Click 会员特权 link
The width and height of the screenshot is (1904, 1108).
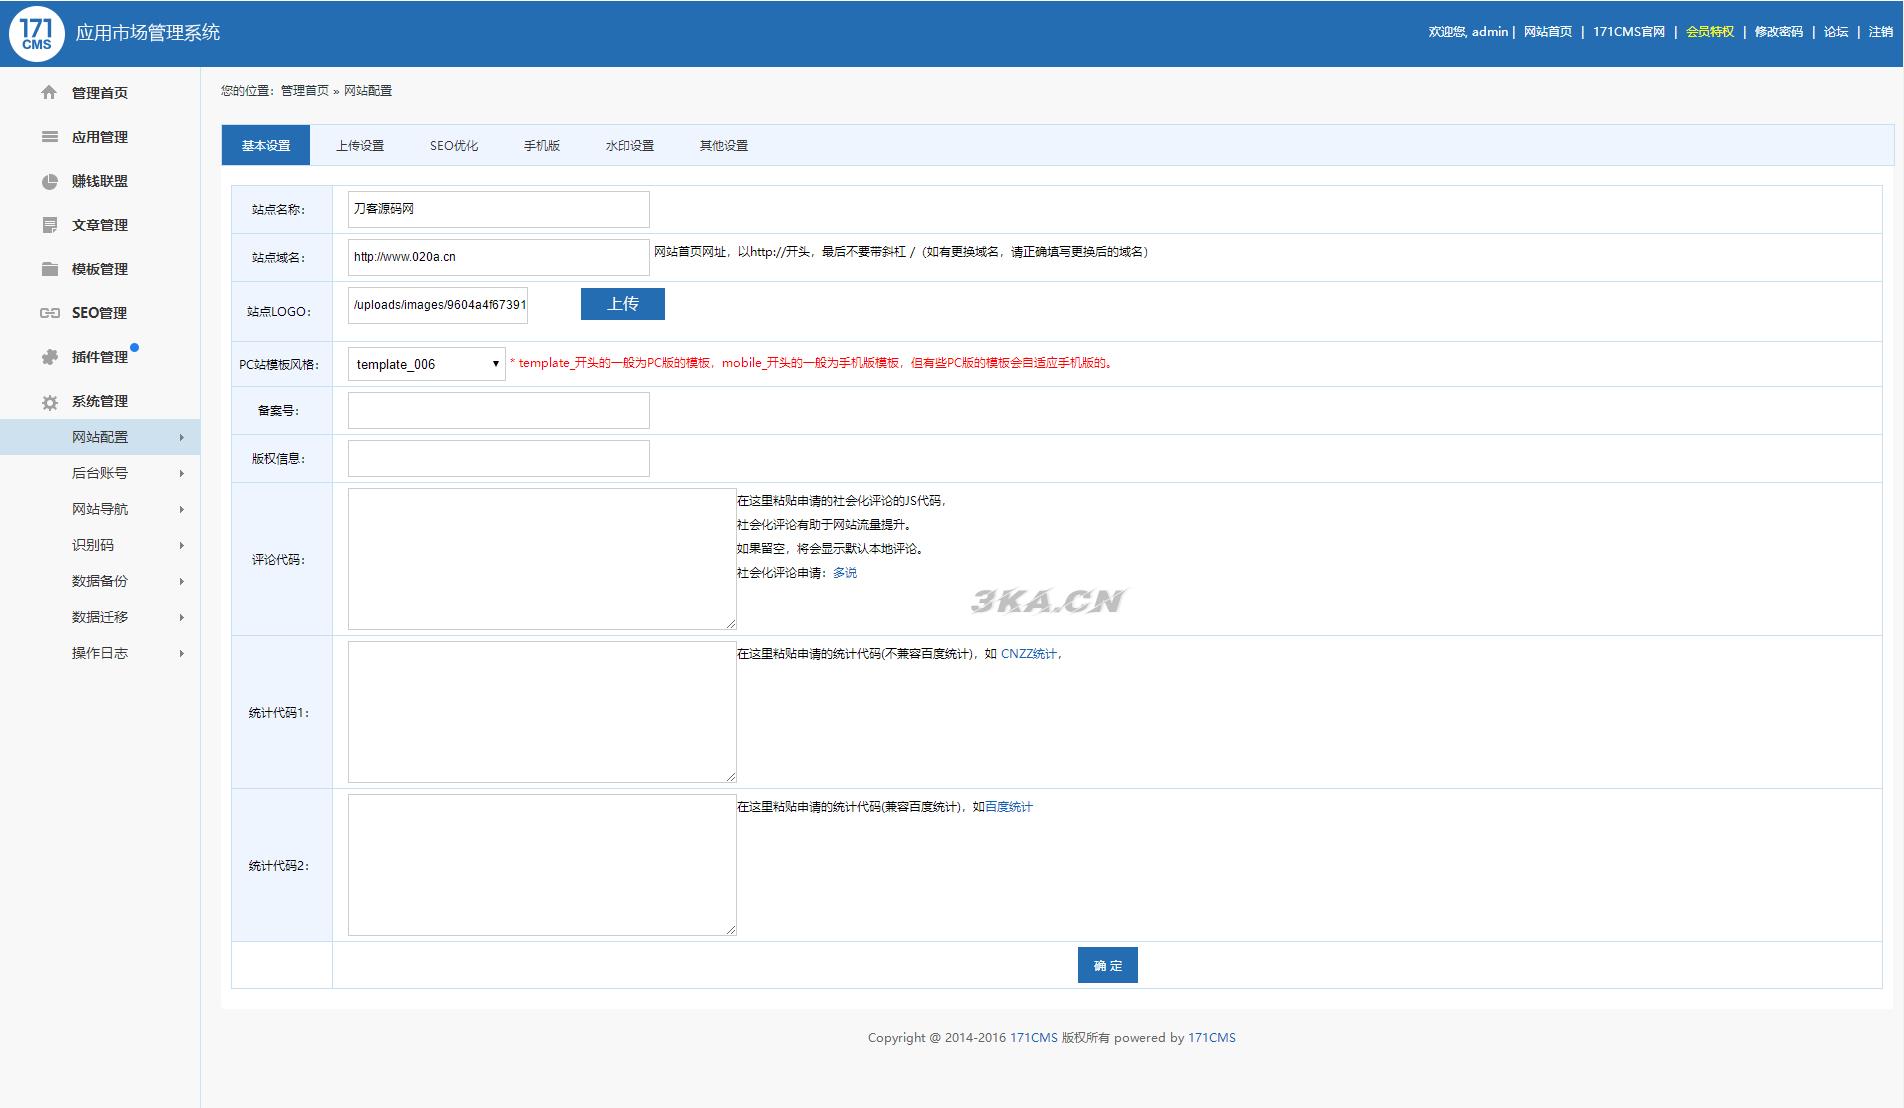(x=1710, y=32)
